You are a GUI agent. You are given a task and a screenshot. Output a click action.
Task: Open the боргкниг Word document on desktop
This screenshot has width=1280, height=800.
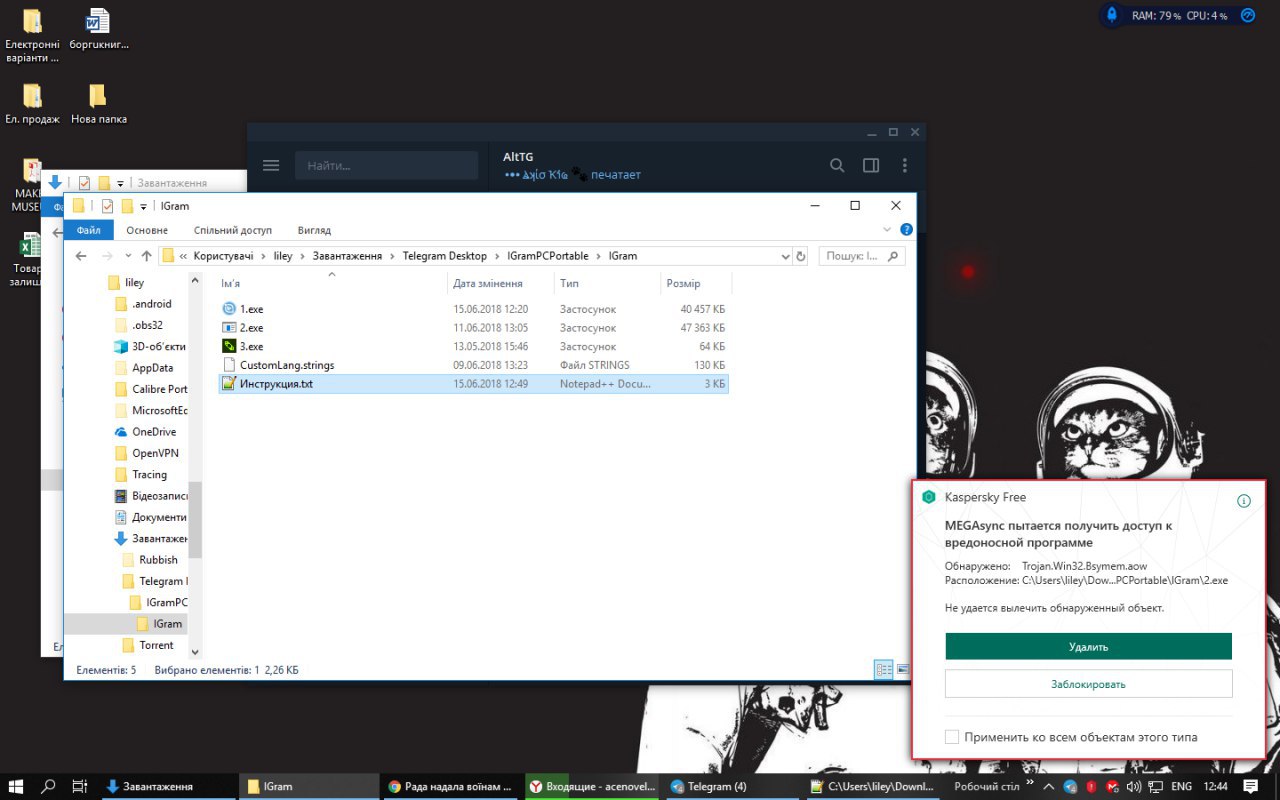coord(98,29)
